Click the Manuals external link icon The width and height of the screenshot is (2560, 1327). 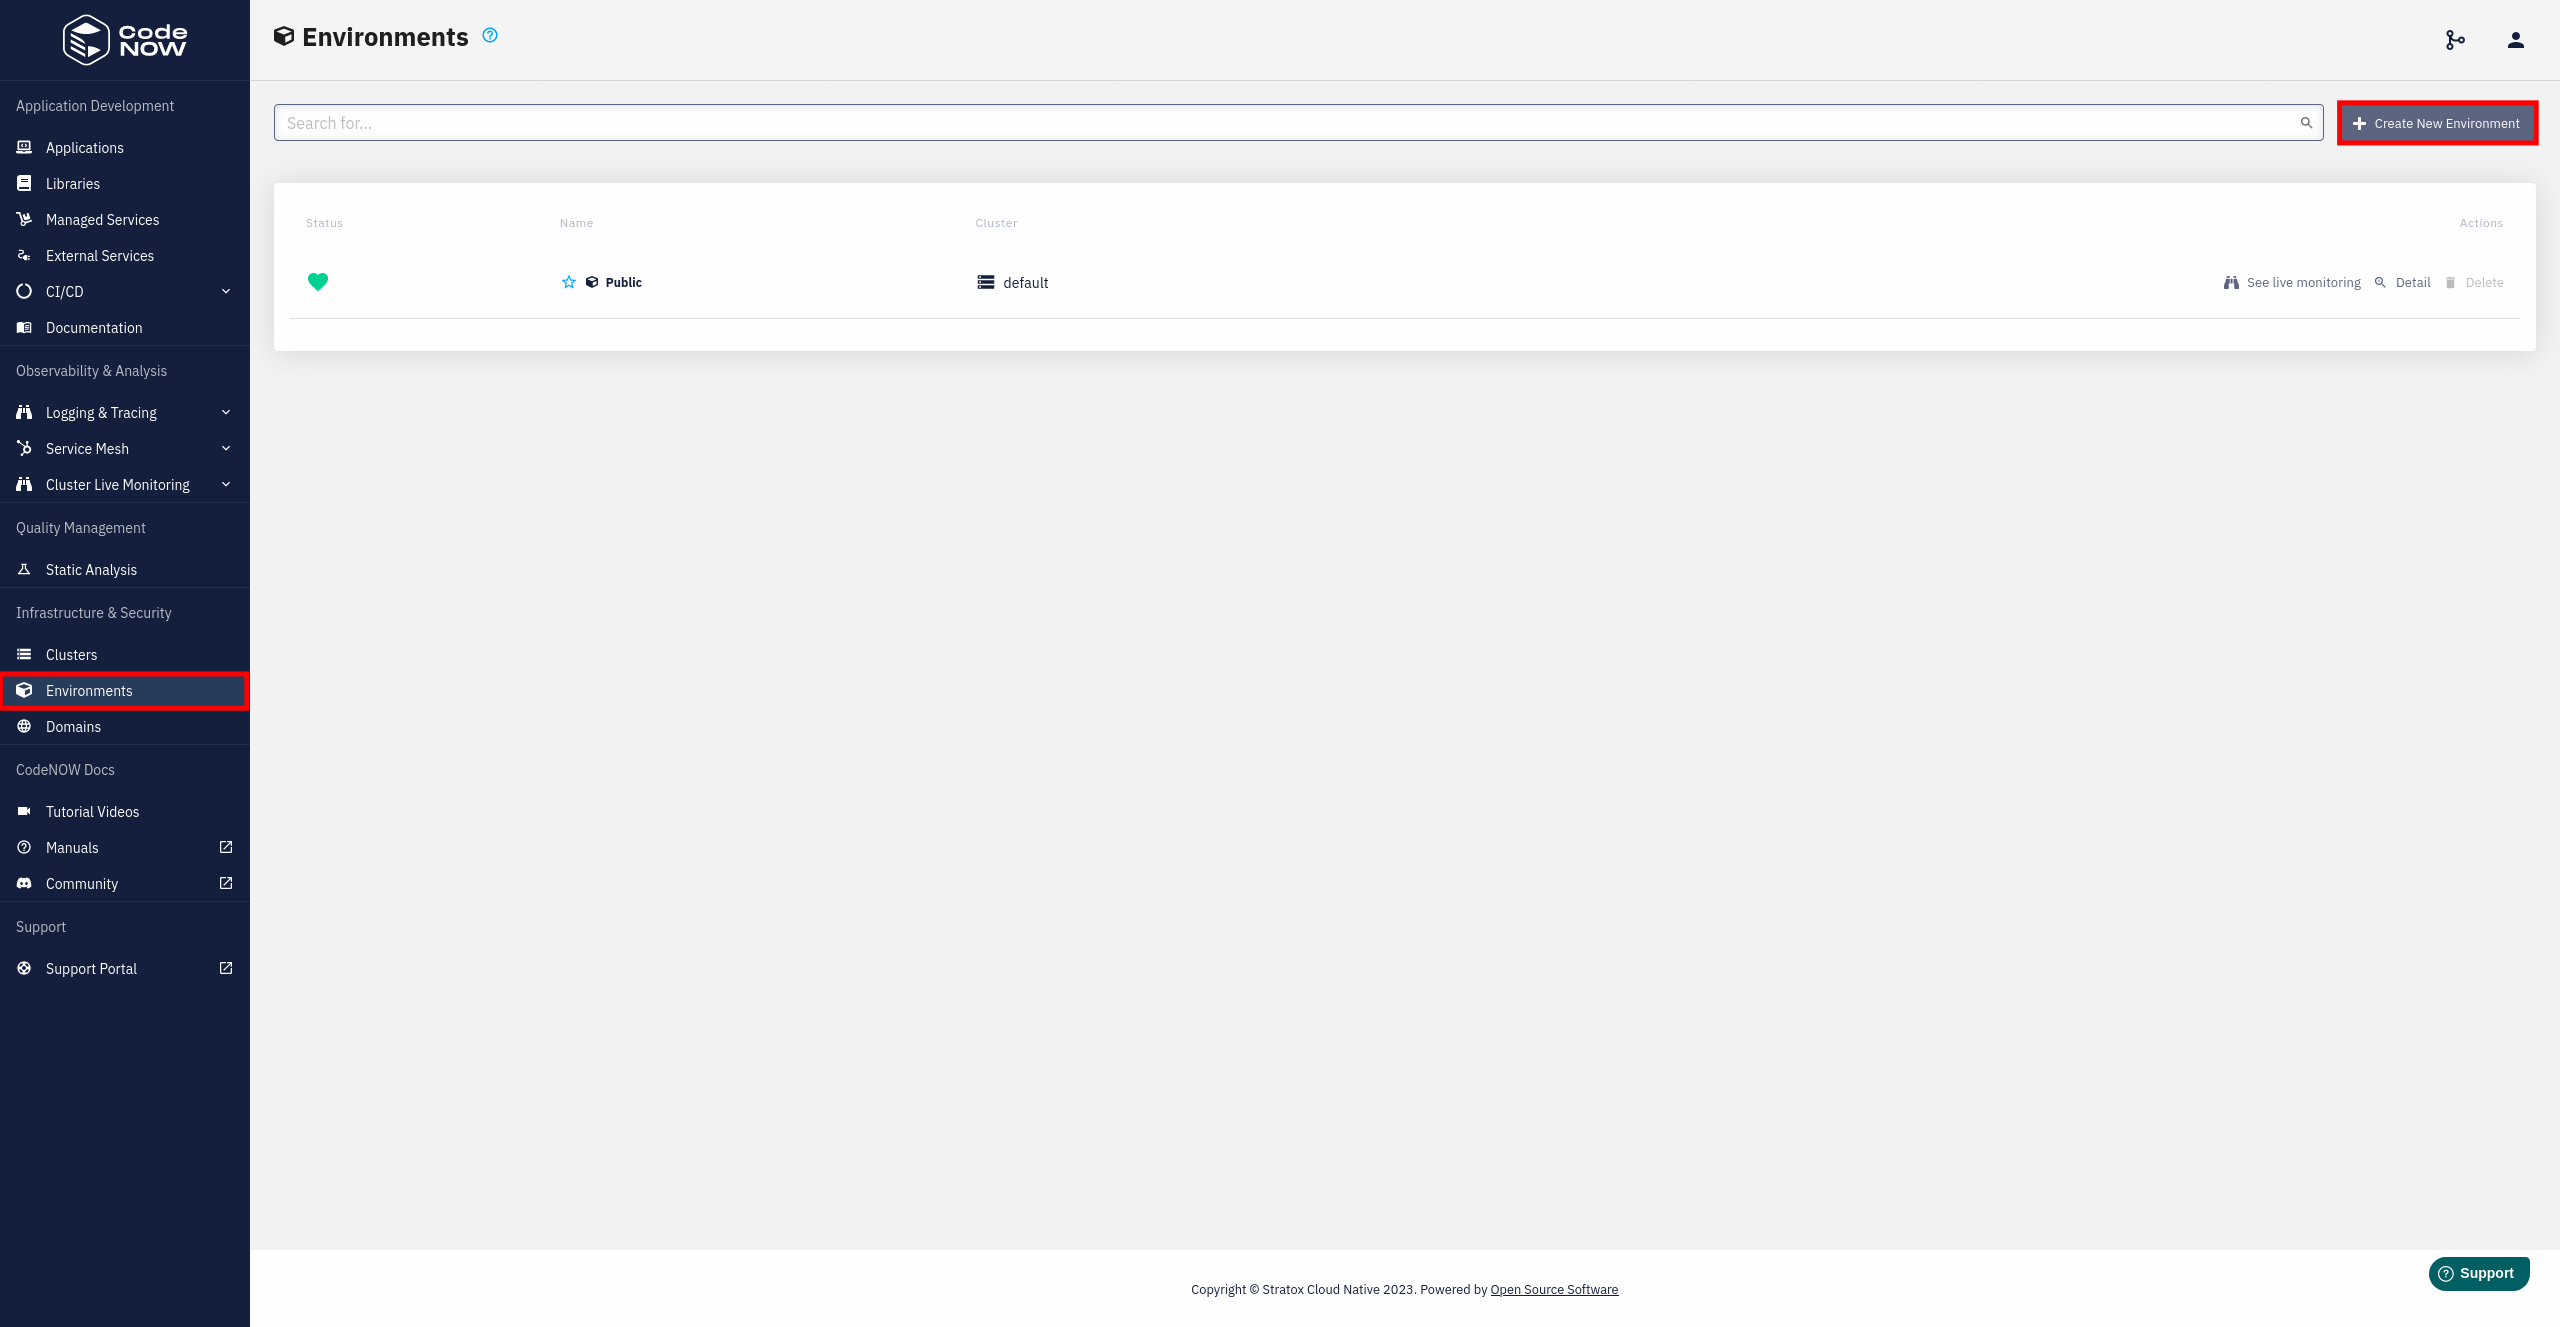[x=226, y=847]
